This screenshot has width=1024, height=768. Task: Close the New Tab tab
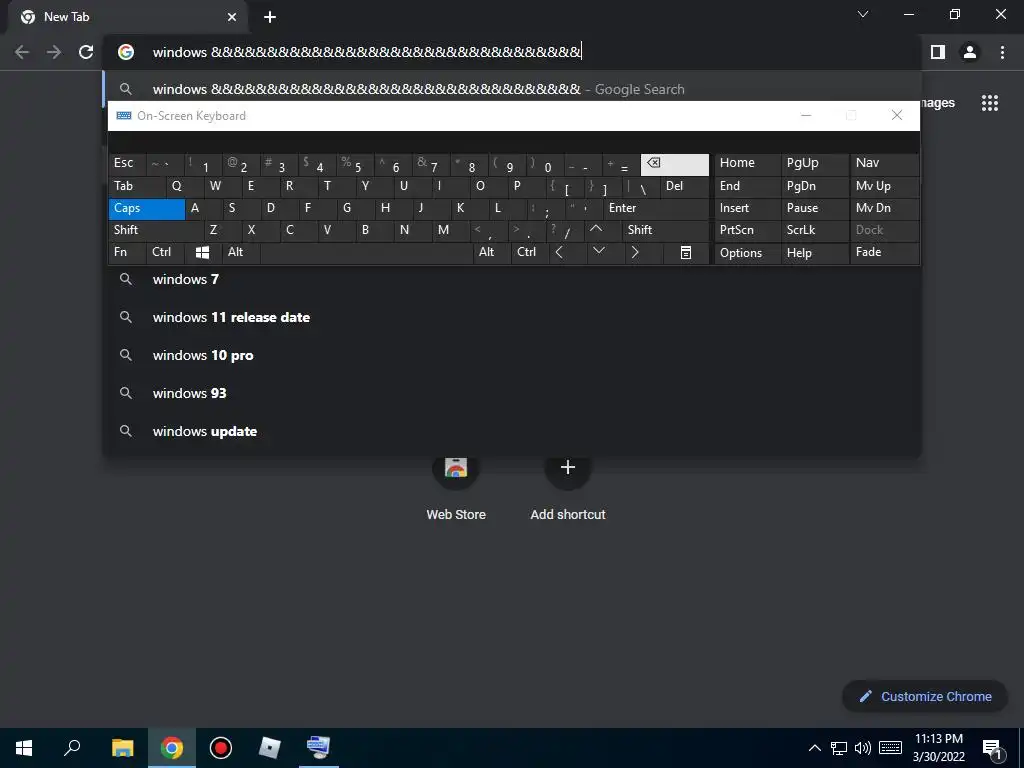coord(232,17)
